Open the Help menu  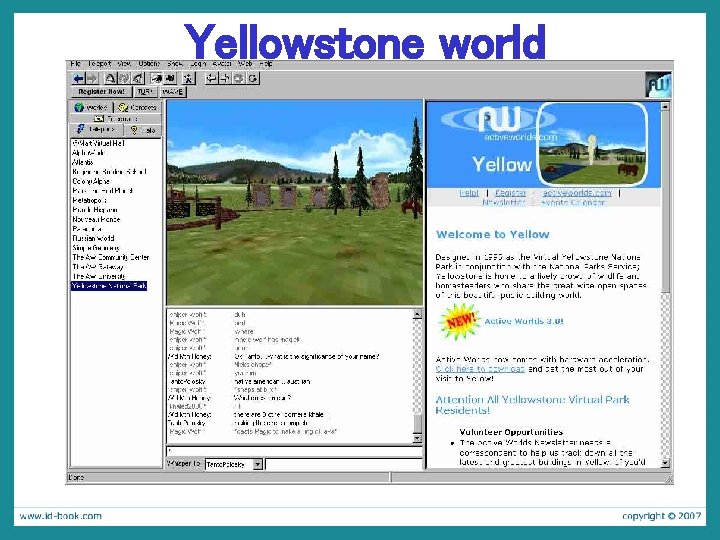[x=266, y=64]
